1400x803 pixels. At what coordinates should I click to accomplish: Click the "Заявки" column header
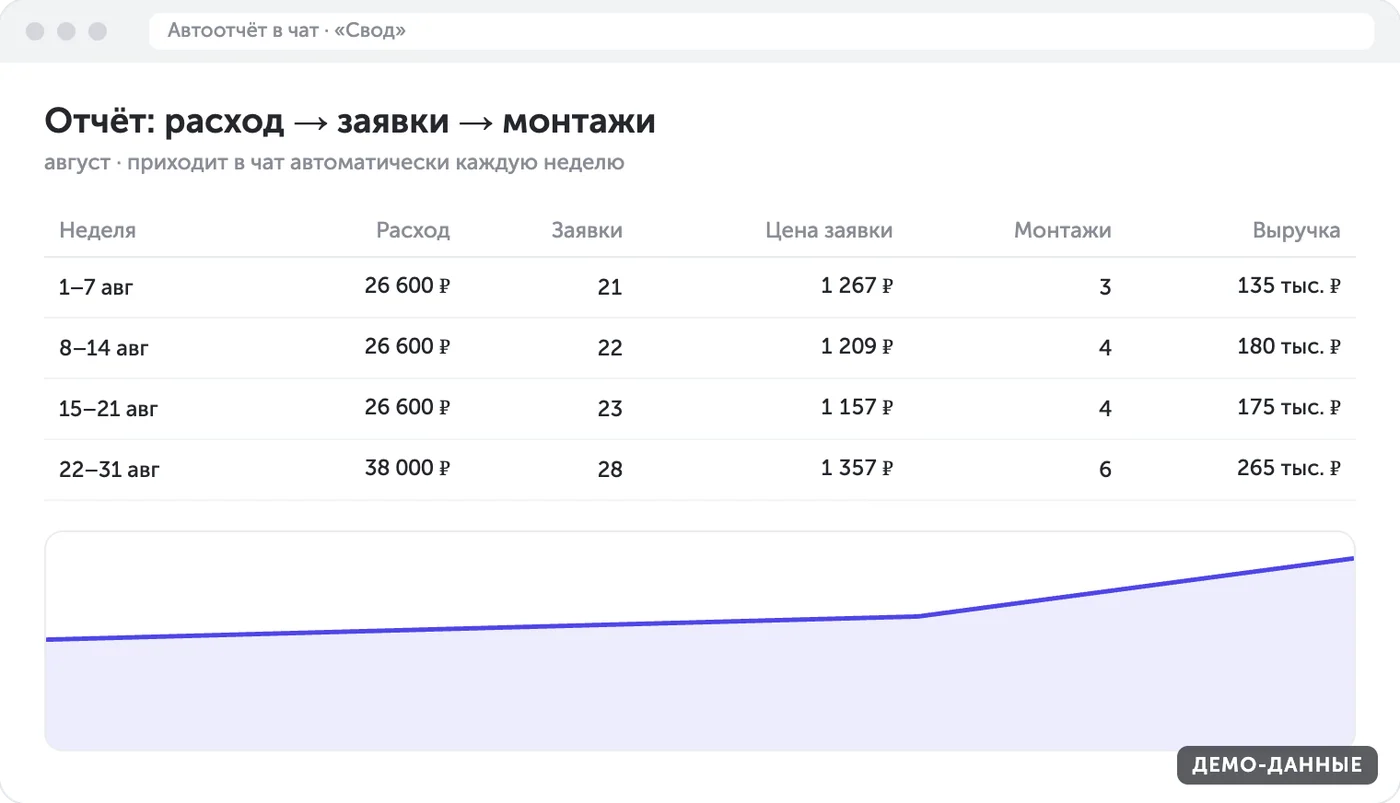coord(587,230)
